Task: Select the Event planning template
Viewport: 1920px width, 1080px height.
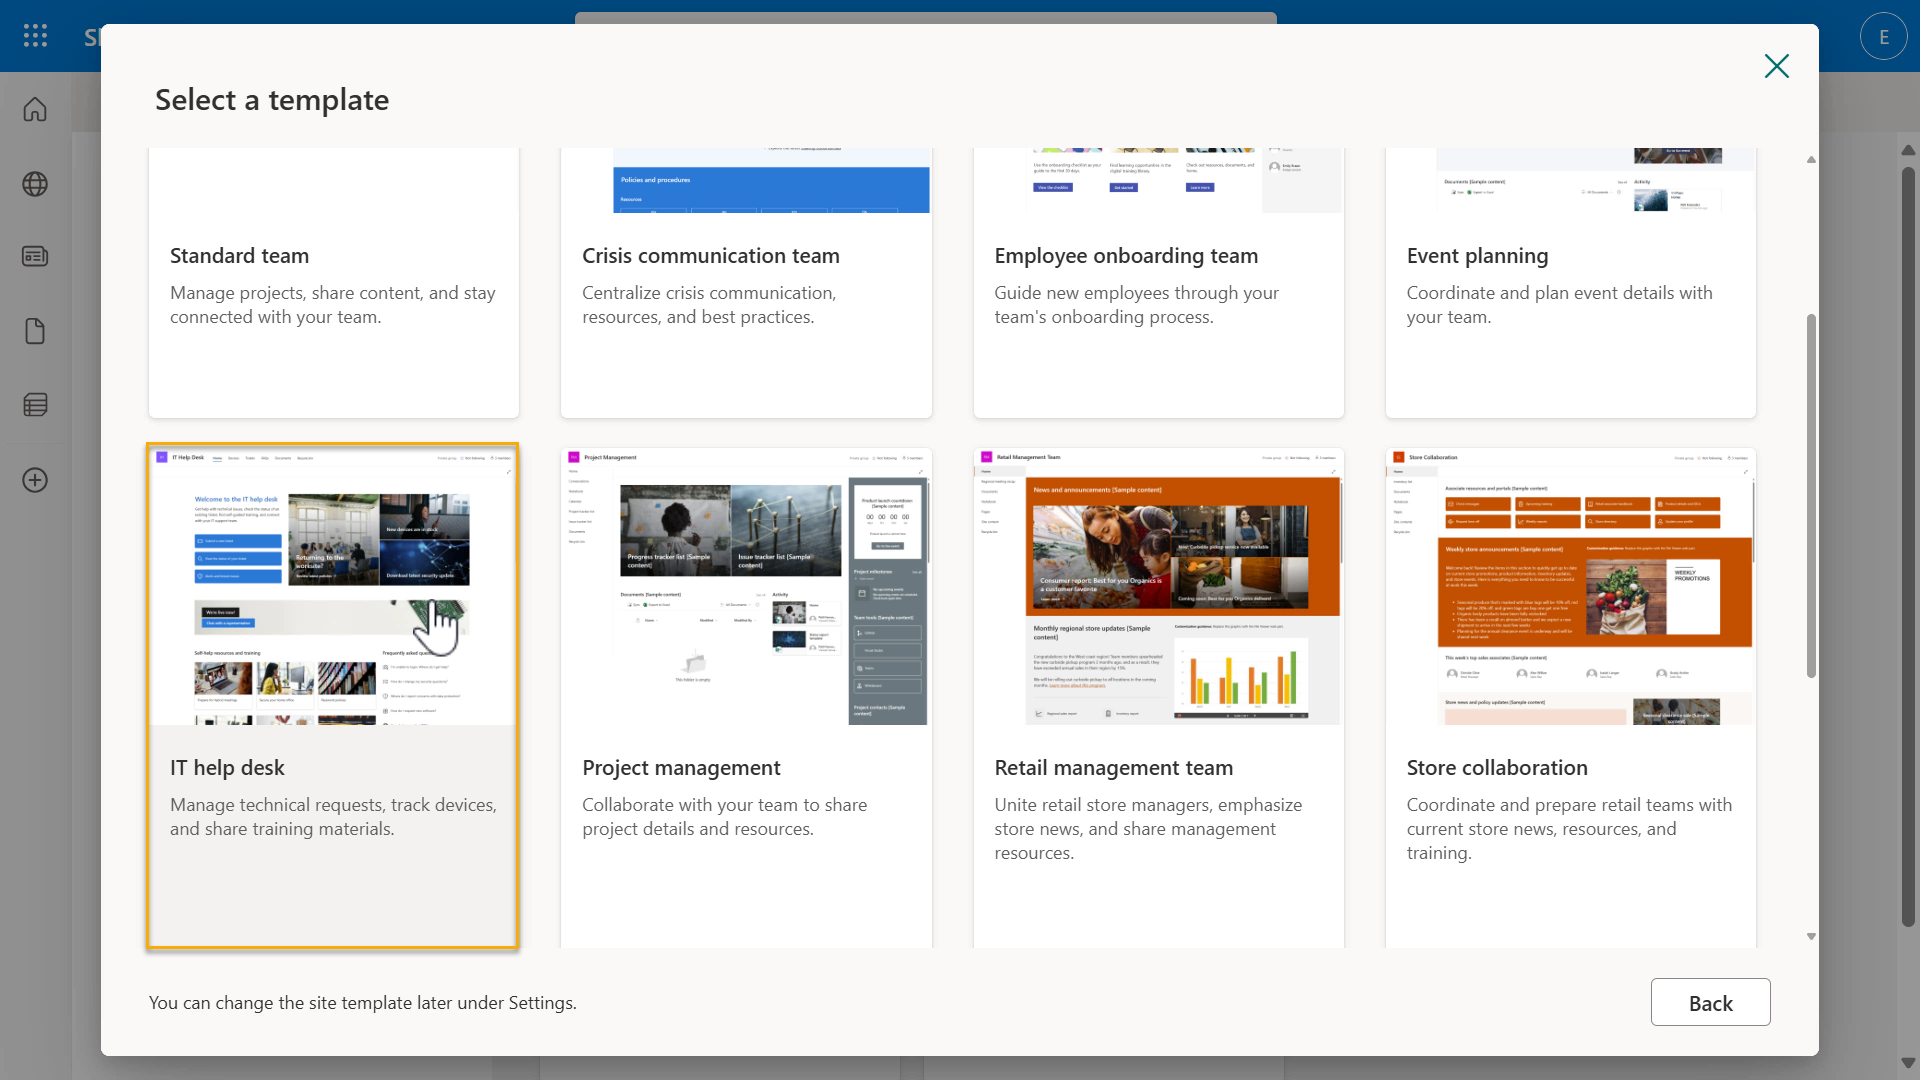Action: tap(1570, 282)
